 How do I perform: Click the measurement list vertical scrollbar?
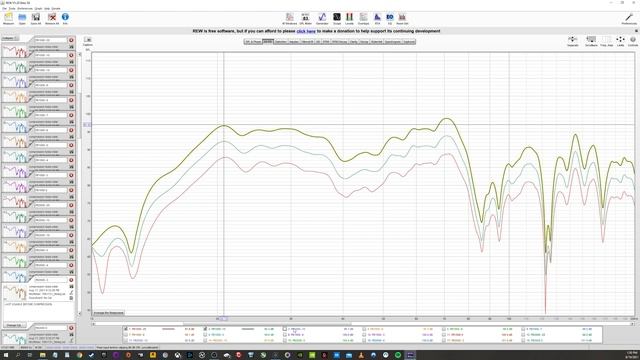point(80,184)
